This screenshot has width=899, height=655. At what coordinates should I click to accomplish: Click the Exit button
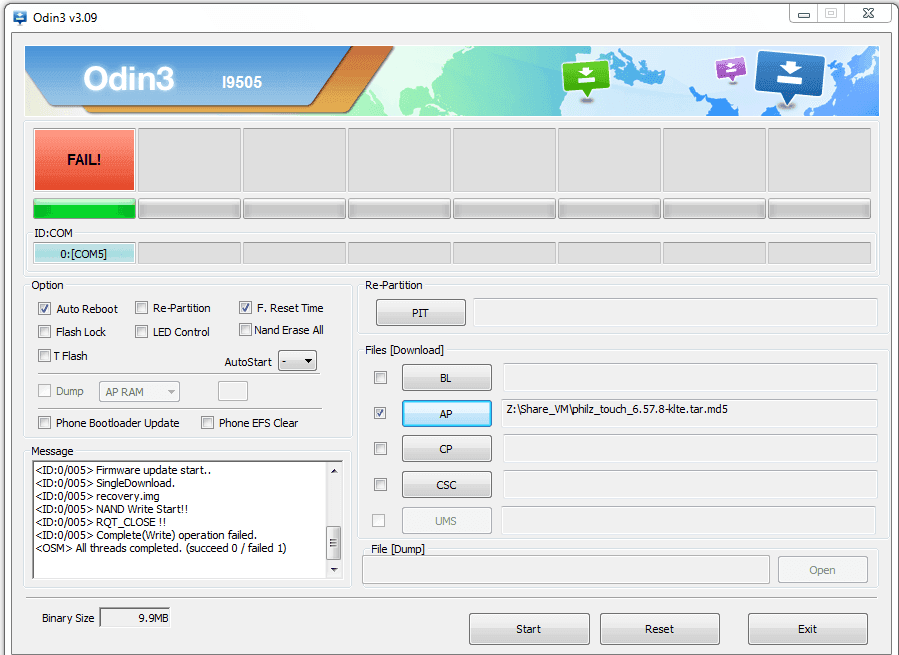click(x=807, y=629)
